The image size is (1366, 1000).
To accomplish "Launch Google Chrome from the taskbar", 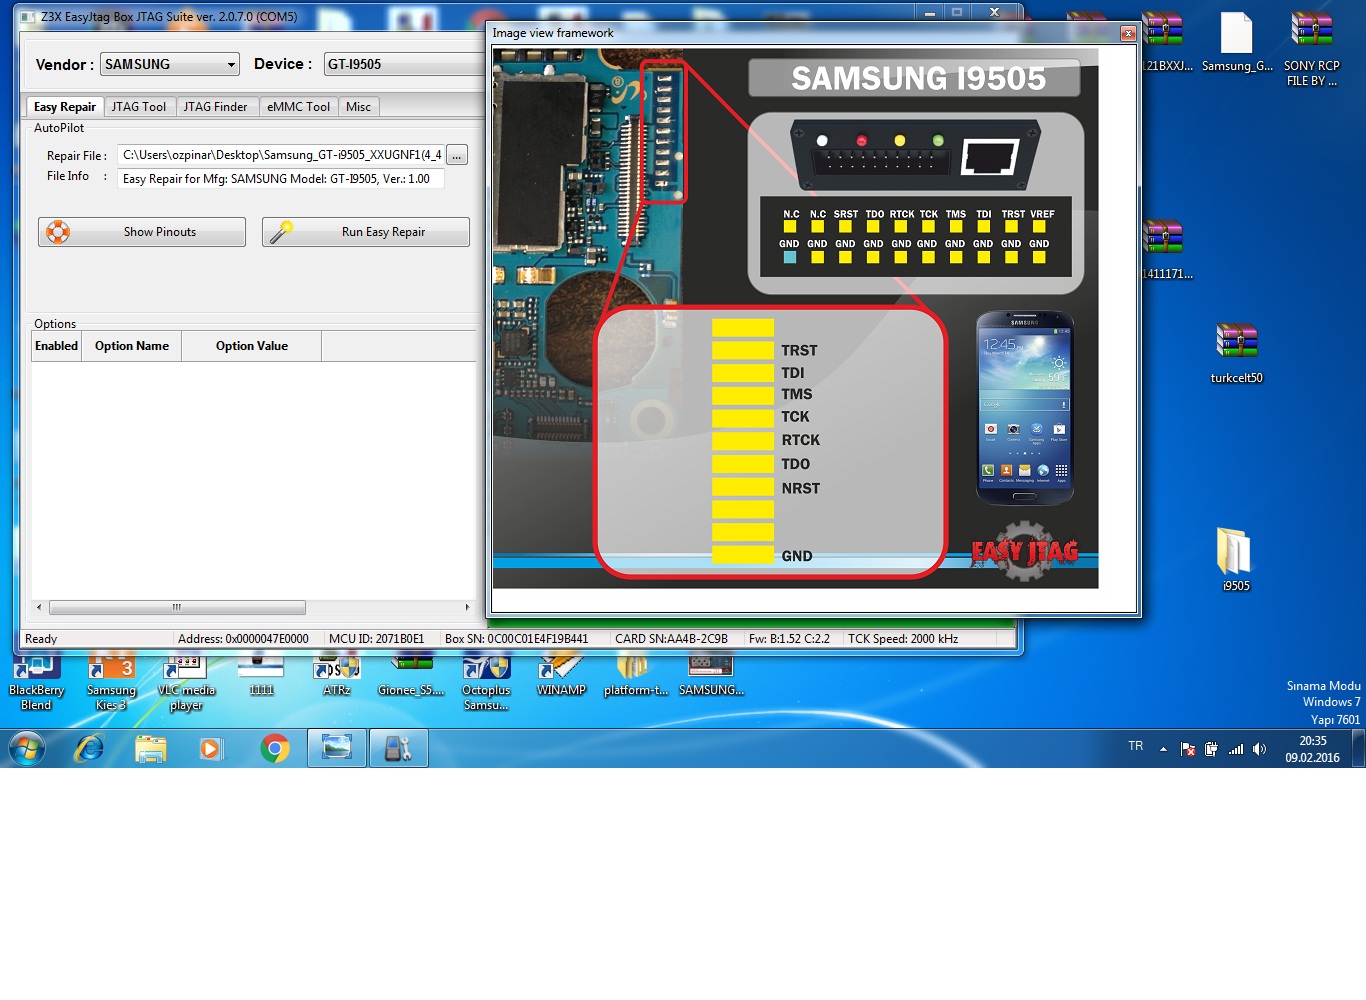I will tap(275, 748).
